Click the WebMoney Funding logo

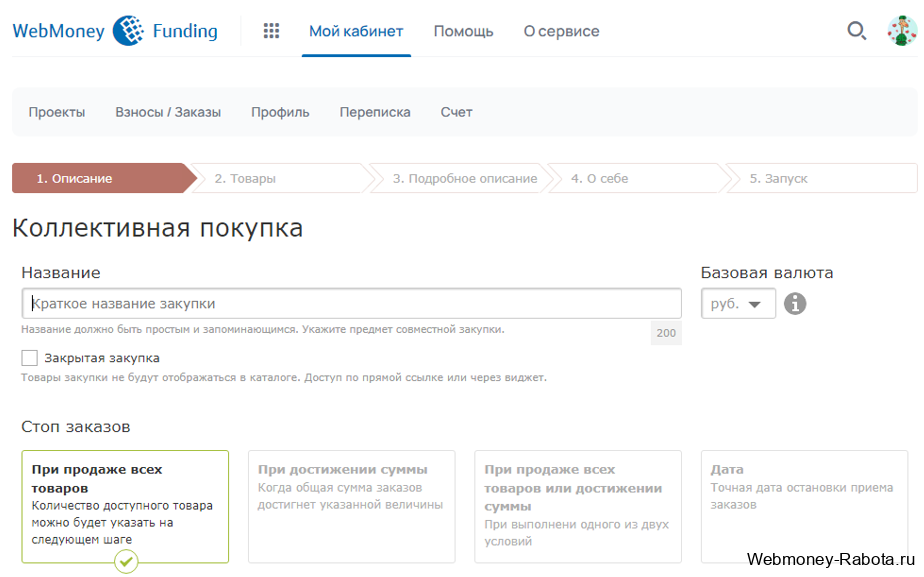pyautogui.click(x=115, y=31)
